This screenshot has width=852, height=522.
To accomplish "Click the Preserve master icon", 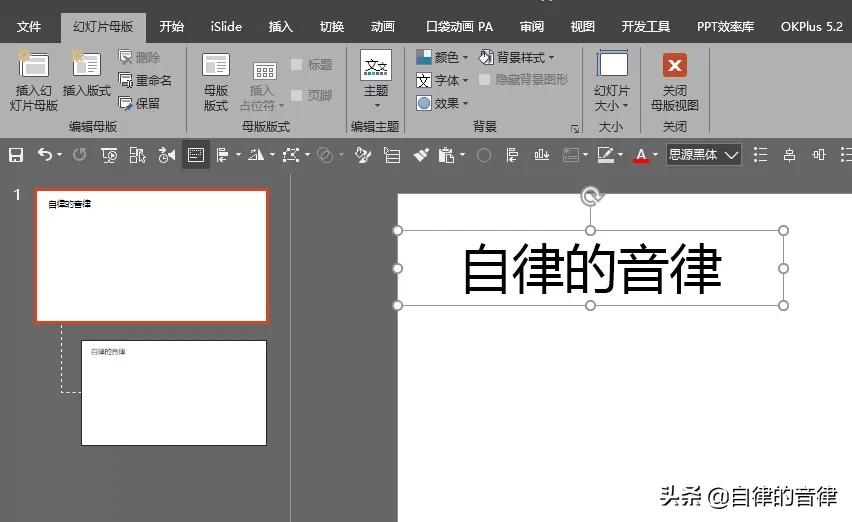I will (x=139, y=103).
